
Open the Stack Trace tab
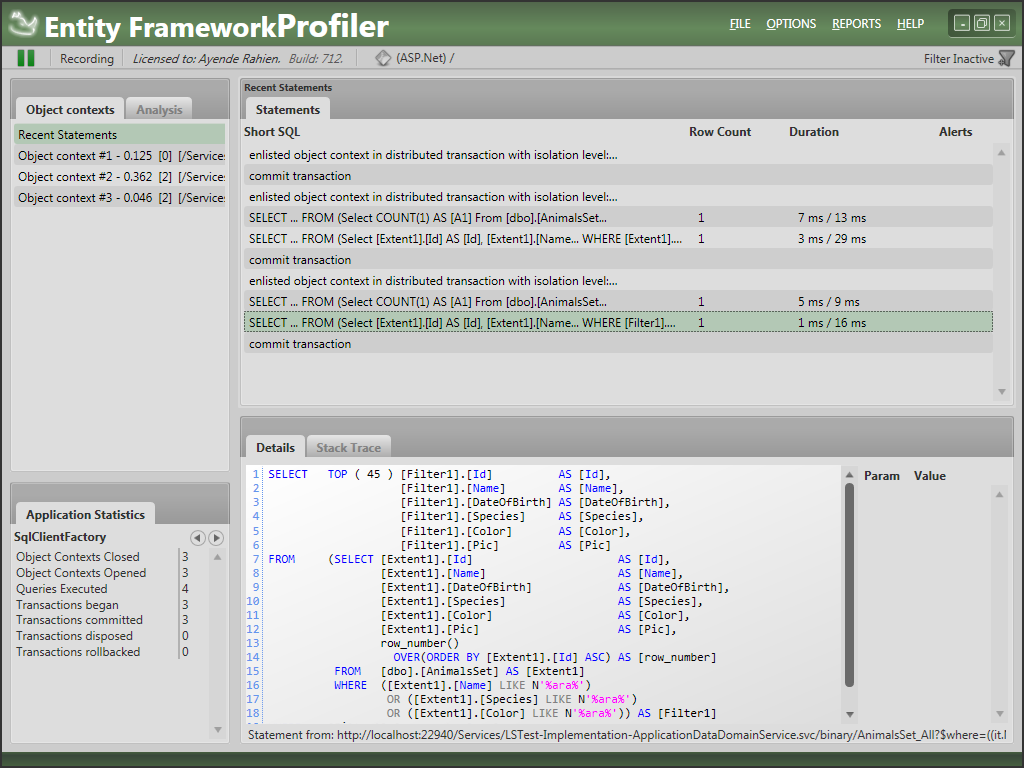[349, 447]
